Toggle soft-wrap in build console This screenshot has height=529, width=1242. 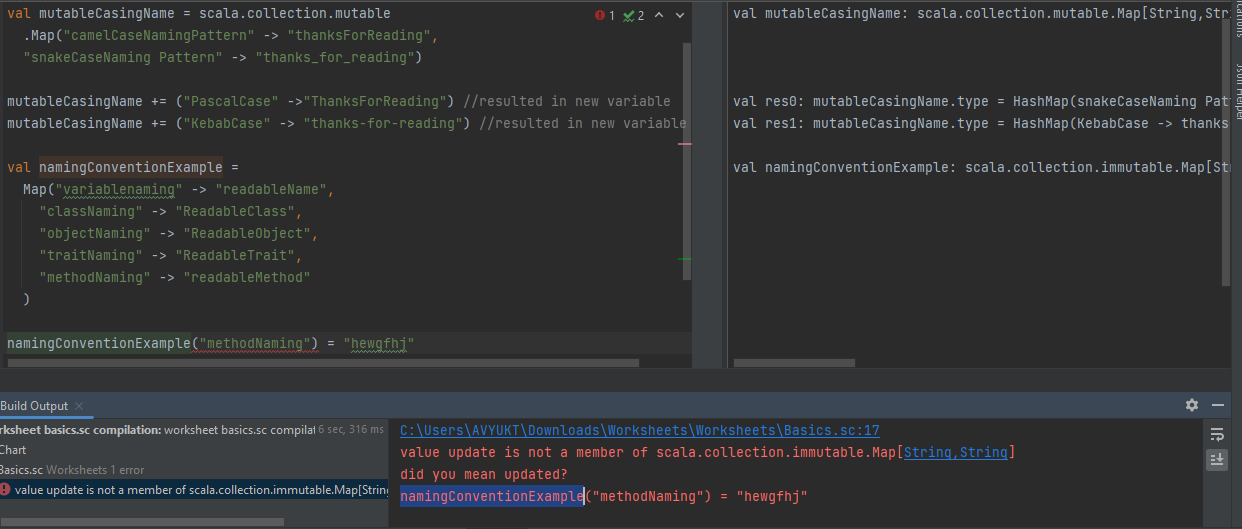1217,434
